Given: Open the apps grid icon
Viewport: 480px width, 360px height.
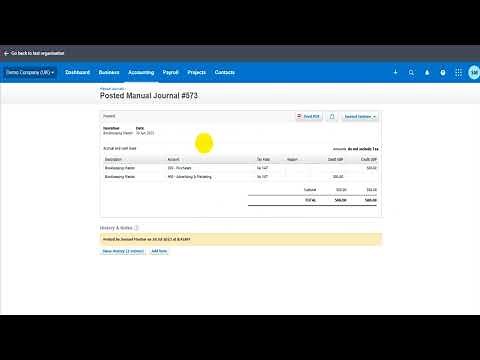Looking at the screenshot, I should point(459,72).
